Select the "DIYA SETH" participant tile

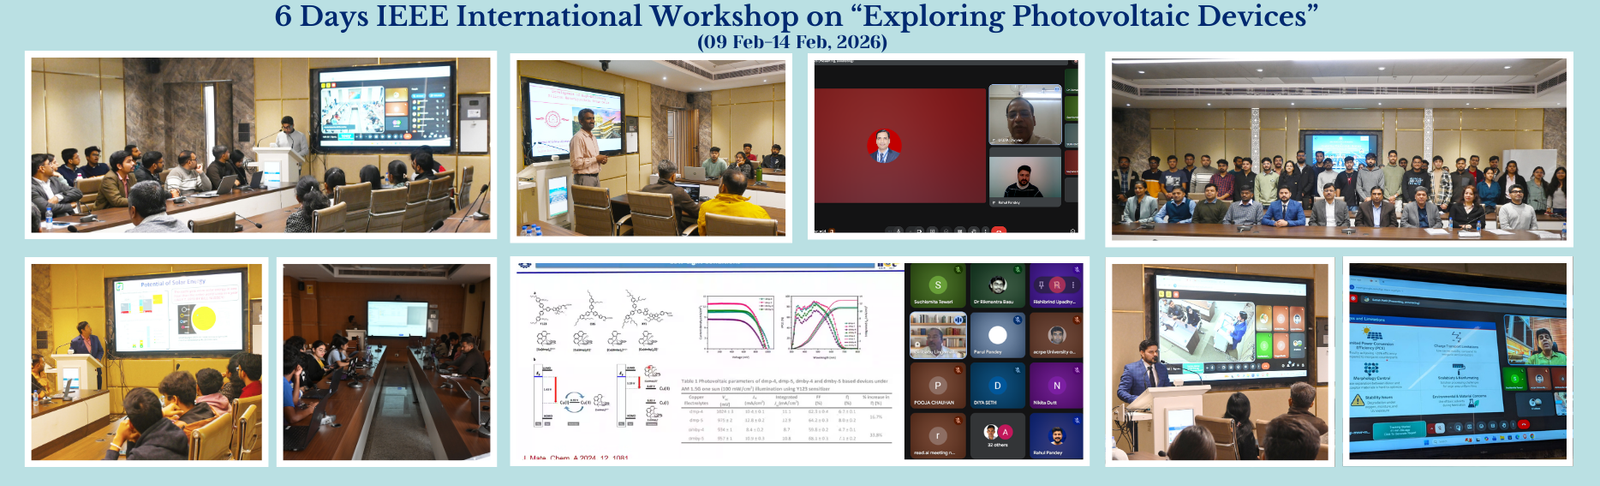997,385
